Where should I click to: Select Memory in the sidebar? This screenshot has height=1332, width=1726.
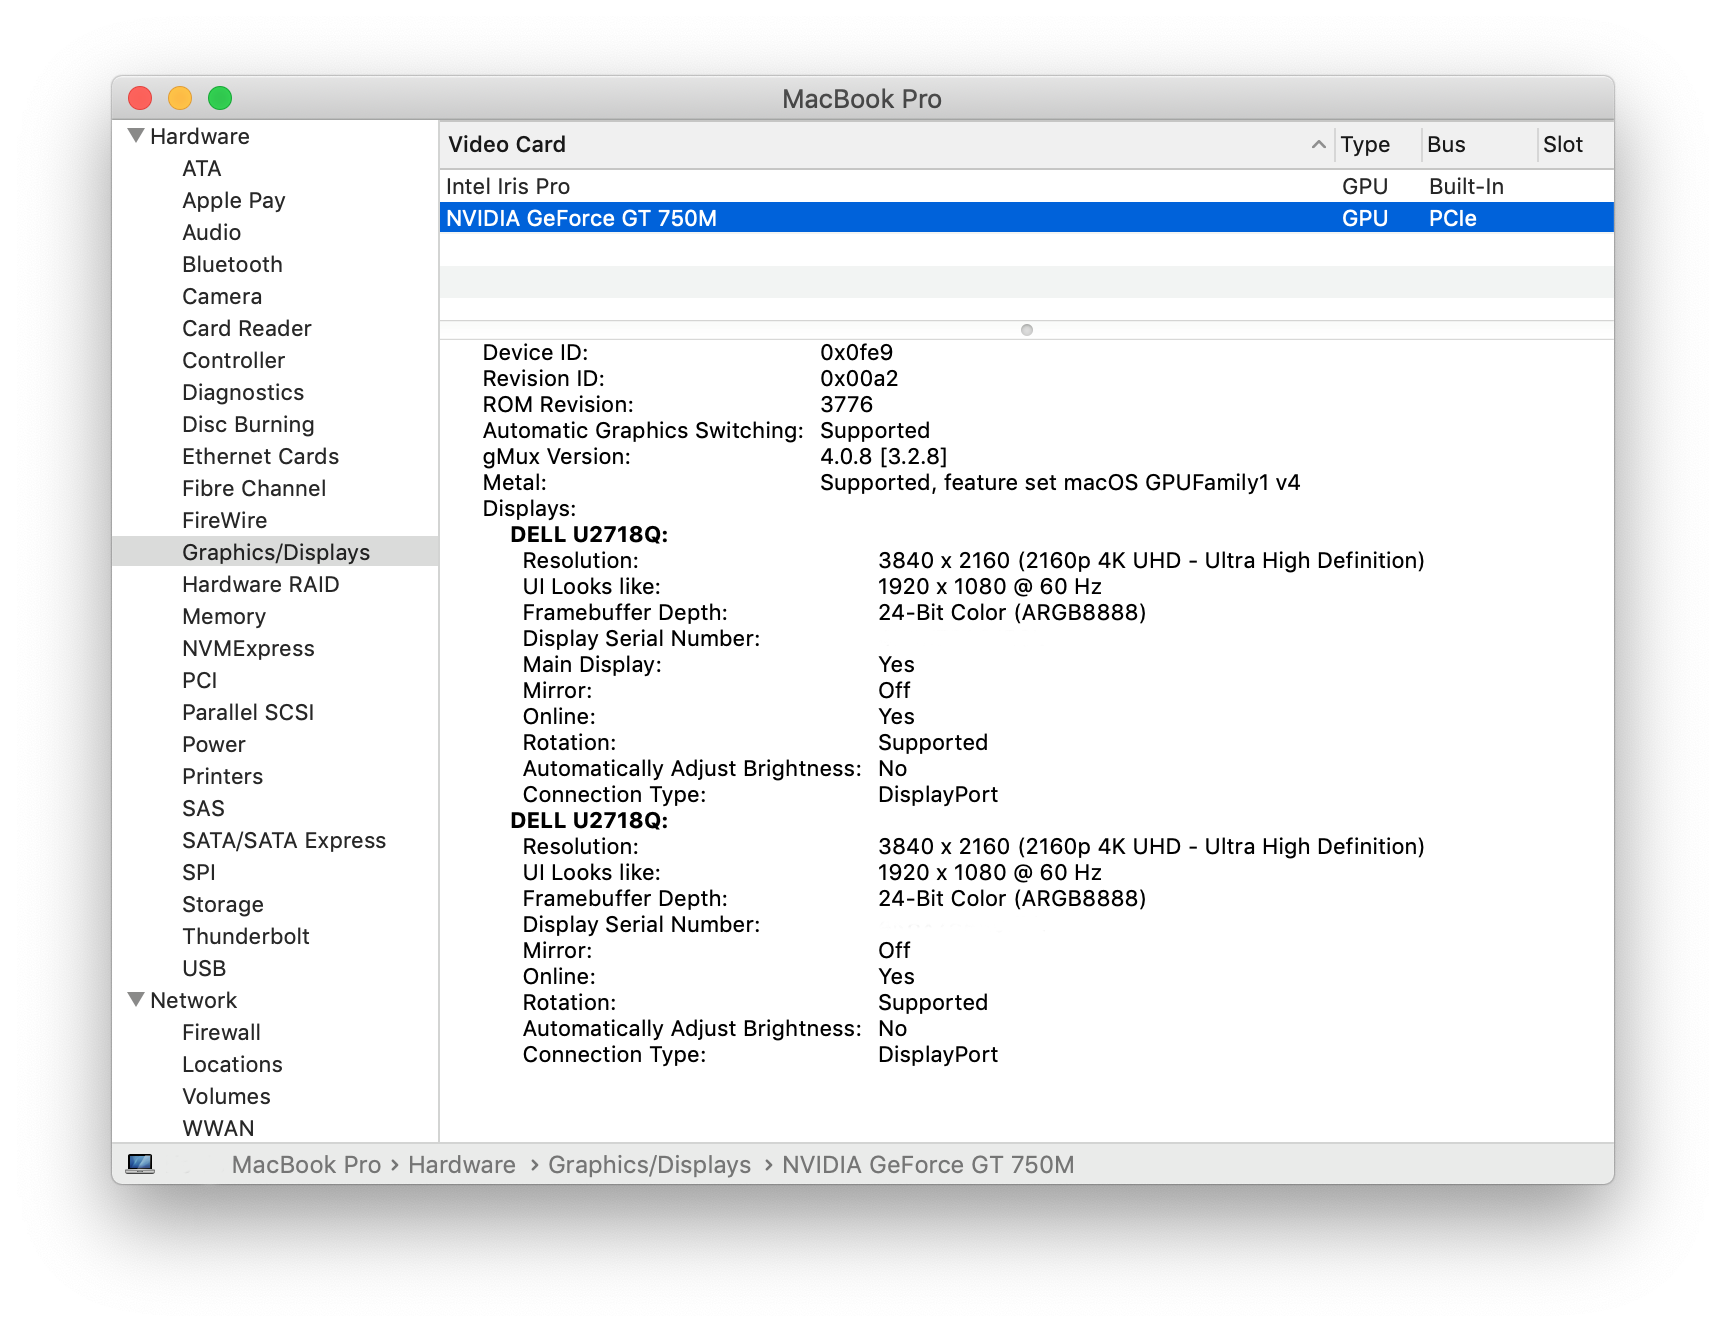click(224, 617)
